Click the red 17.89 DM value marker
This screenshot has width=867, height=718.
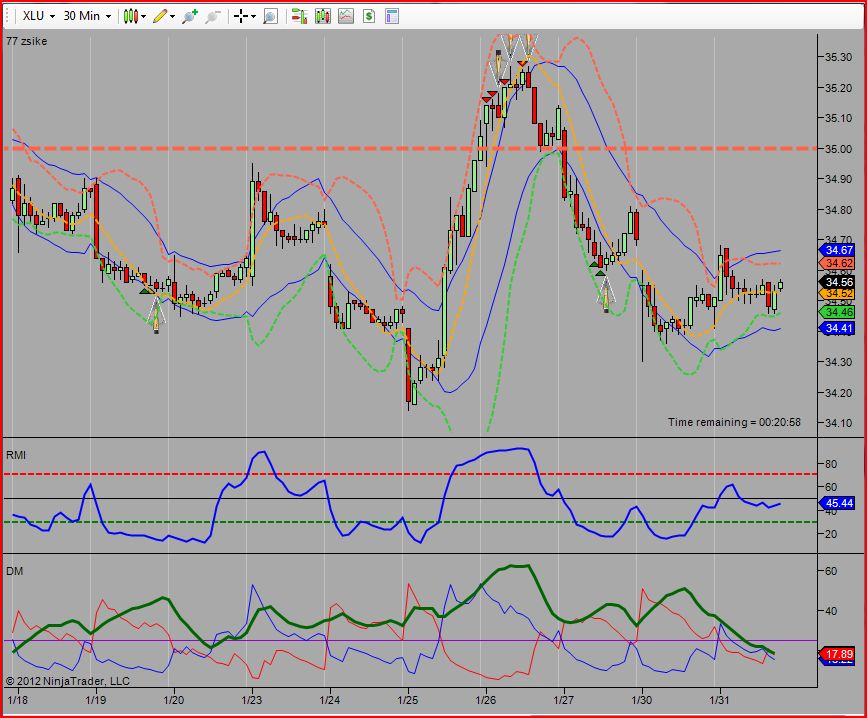coord(837,654)
